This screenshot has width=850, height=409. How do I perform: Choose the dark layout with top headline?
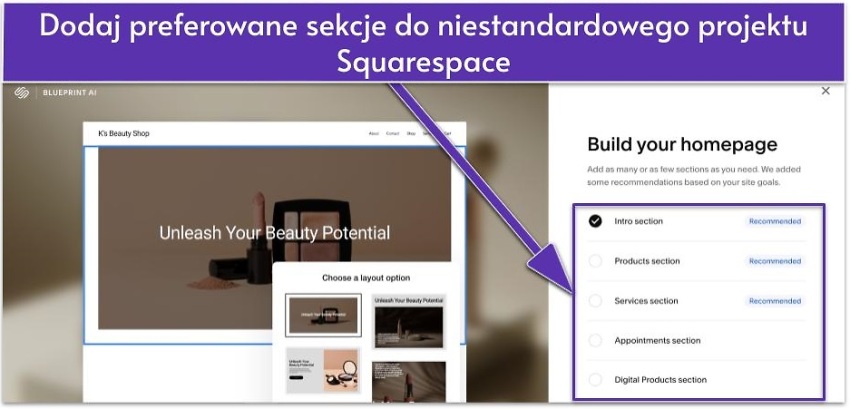[409, 322]
